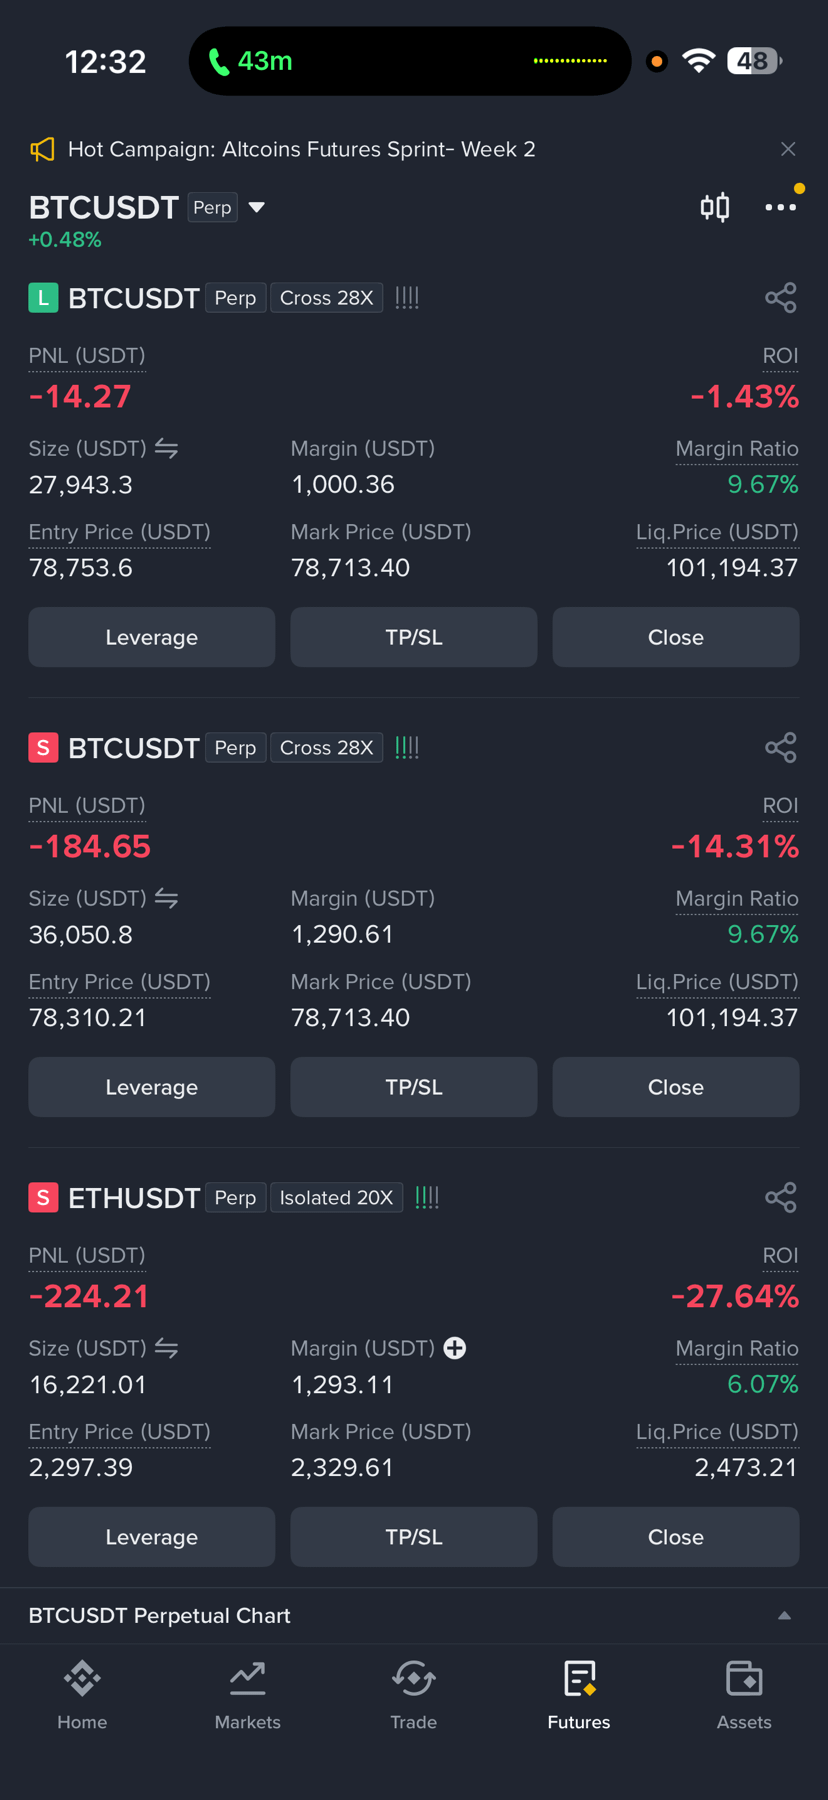Tap the Hot Campaign megaphone icon
Screen dimensions: 828x1800
(42, 150)
